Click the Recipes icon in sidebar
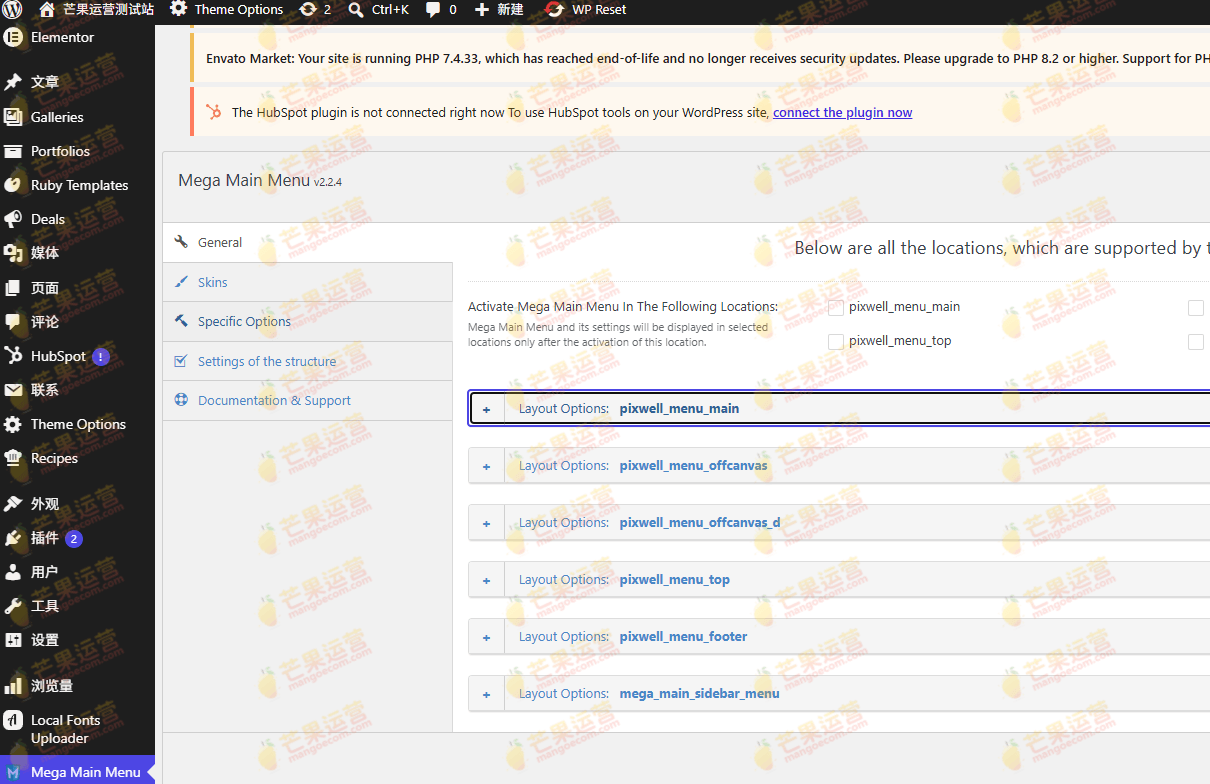 click(13, 458)
